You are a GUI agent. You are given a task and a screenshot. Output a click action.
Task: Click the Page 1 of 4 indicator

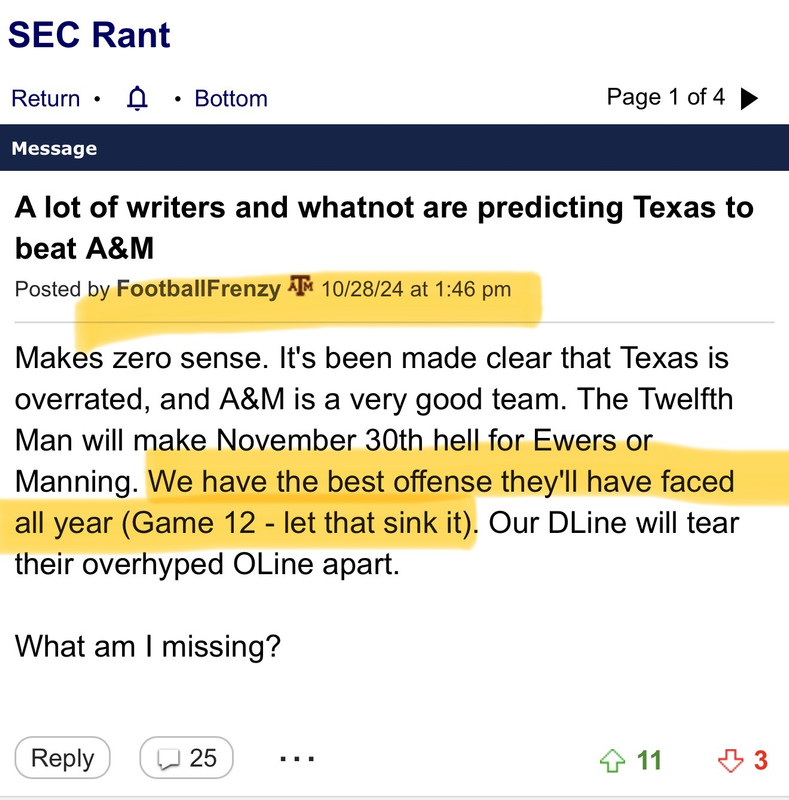click(665, 97)
